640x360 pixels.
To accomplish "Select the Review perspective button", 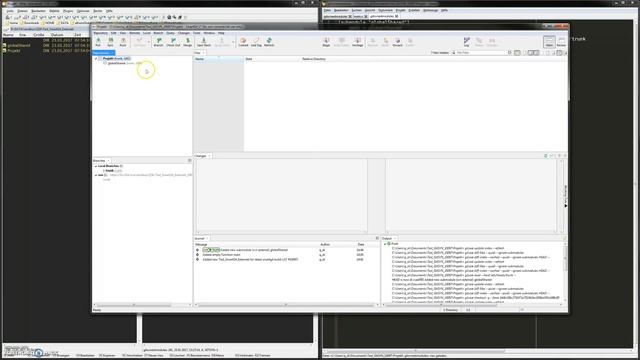I will 562,42.
